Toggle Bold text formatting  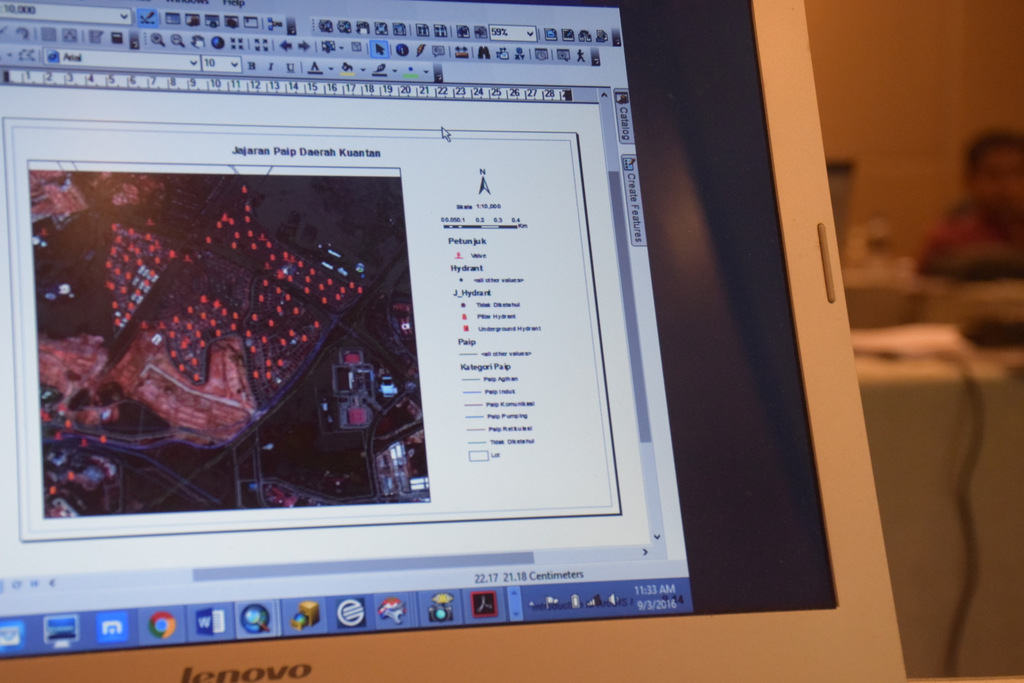tap(251, 66)
